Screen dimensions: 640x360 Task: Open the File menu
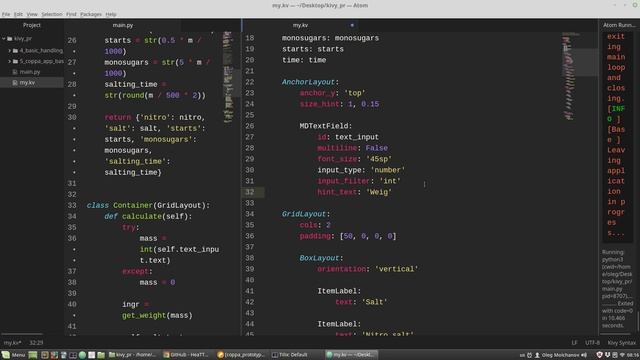coord(6,14)
